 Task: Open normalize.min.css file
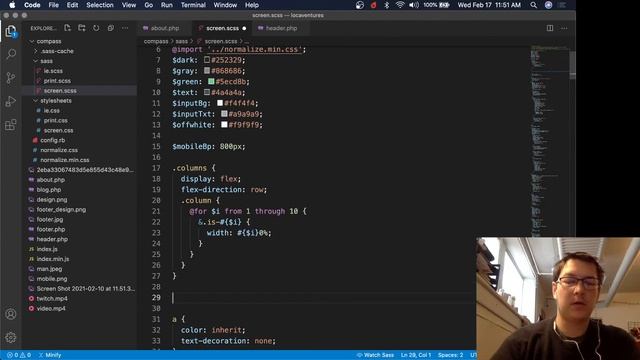coord(64,160)
